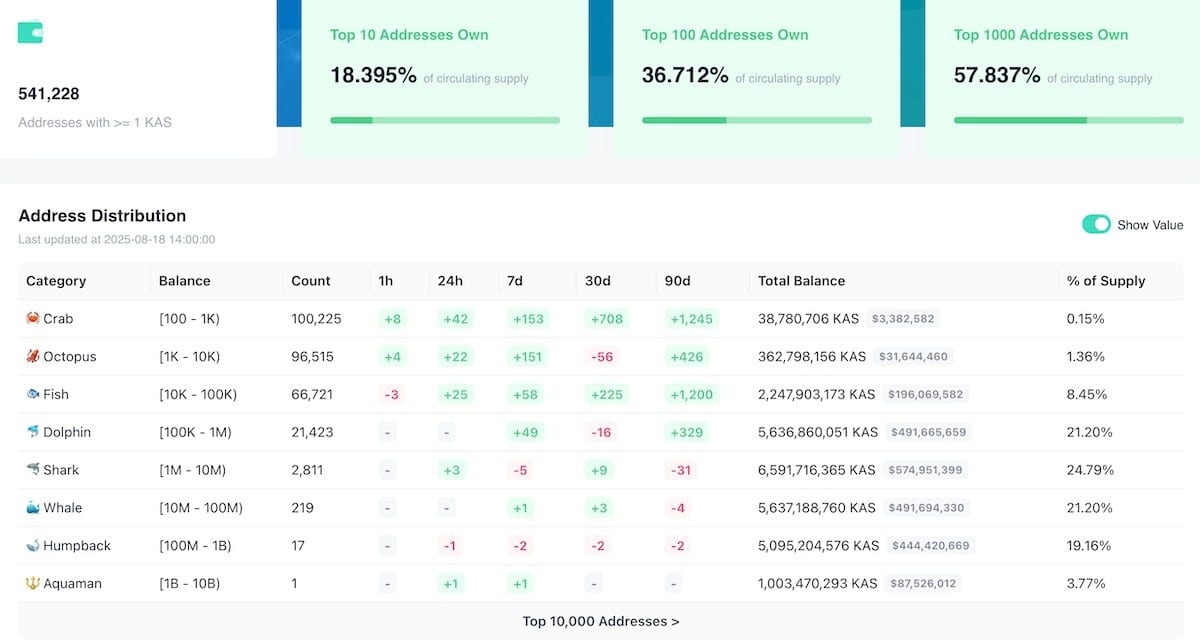Click the $31,644,460 value tag
This screenshot has height=640, width=1200.
[913, 357]
